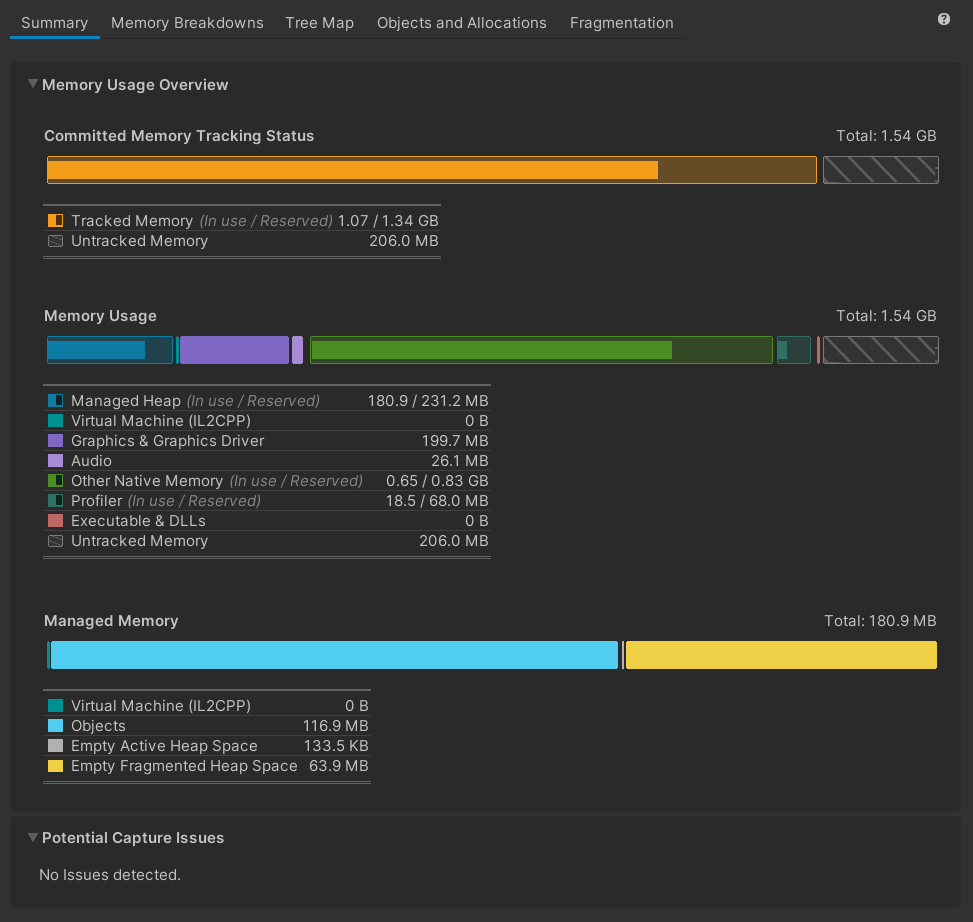Image resolution: width=973 pixels, height=922 pixels.
Task: Click the Graphics & Graphics Driver swatch
Action: pos(56,441)
